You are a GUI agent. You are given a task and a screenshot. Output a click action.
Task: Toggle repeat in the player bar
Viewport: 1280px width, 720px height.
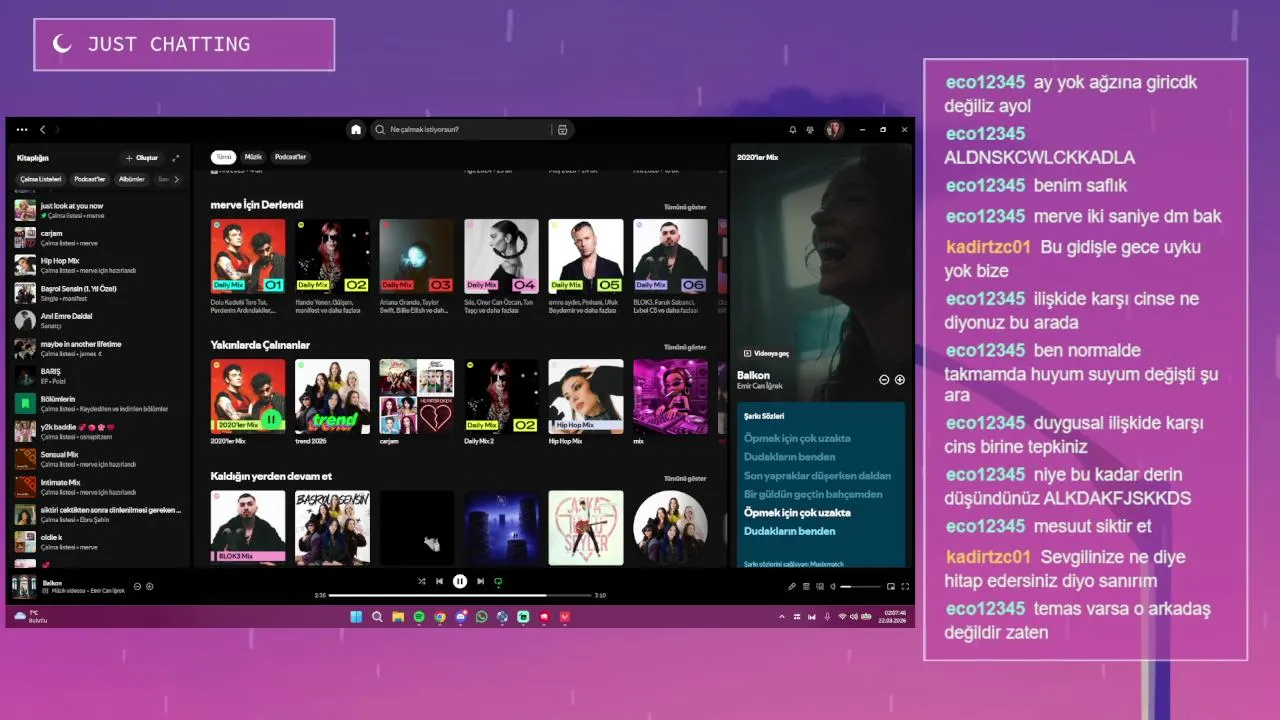click(x=498, y=581)
